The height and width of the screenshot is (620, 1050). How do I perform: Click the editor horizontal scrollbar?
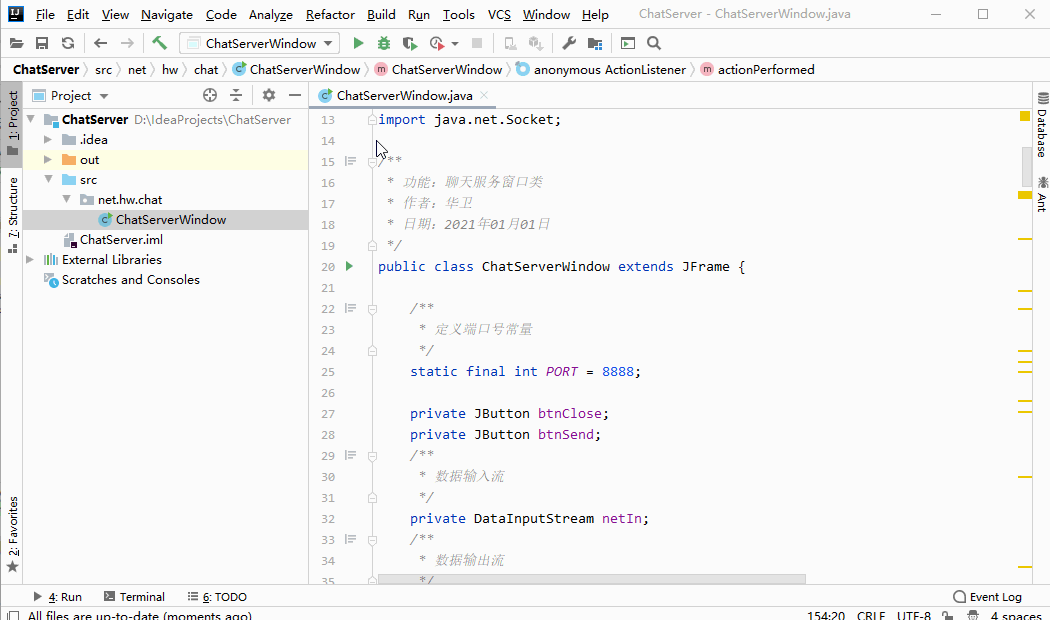pyautogui.click(x=591, y=578)
